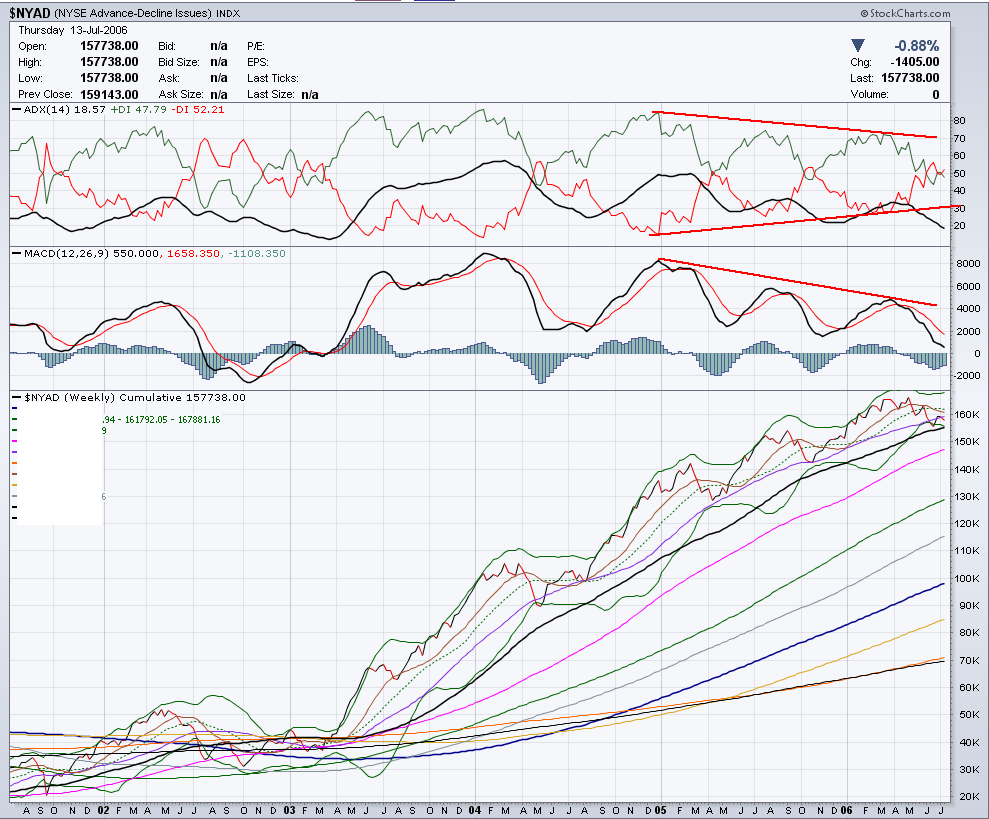
Task: Click the 100K price axis label
Action: tap(964, 578)
